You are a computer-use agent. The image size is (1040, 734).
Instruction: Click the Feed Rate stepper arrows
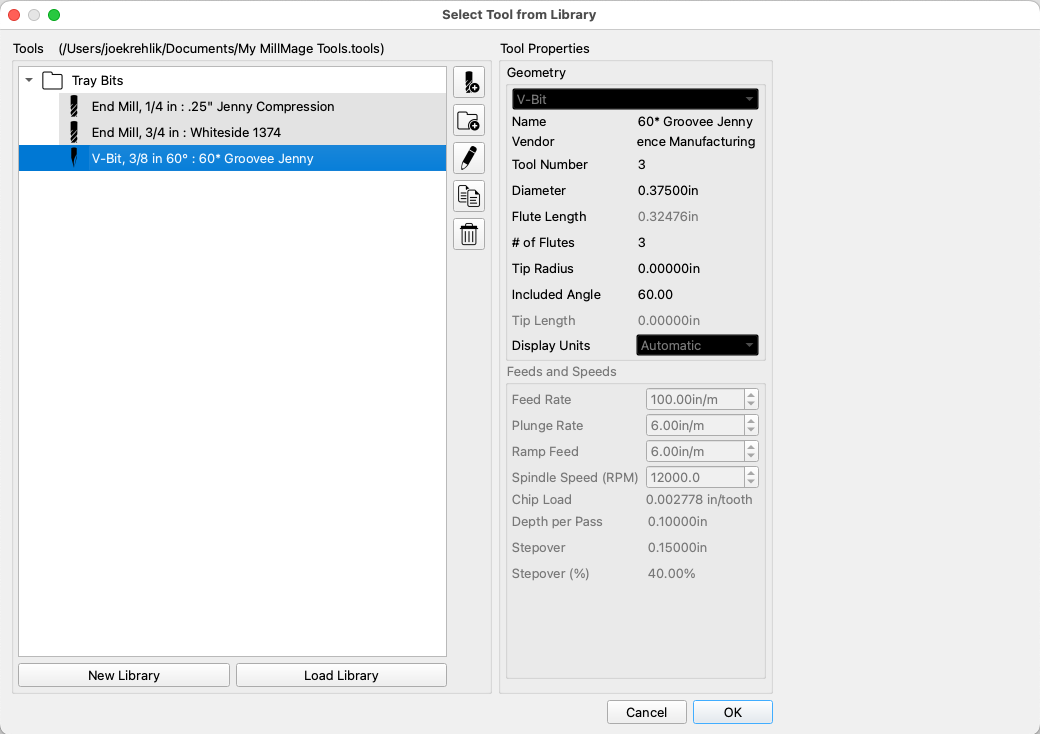(751, 399)
